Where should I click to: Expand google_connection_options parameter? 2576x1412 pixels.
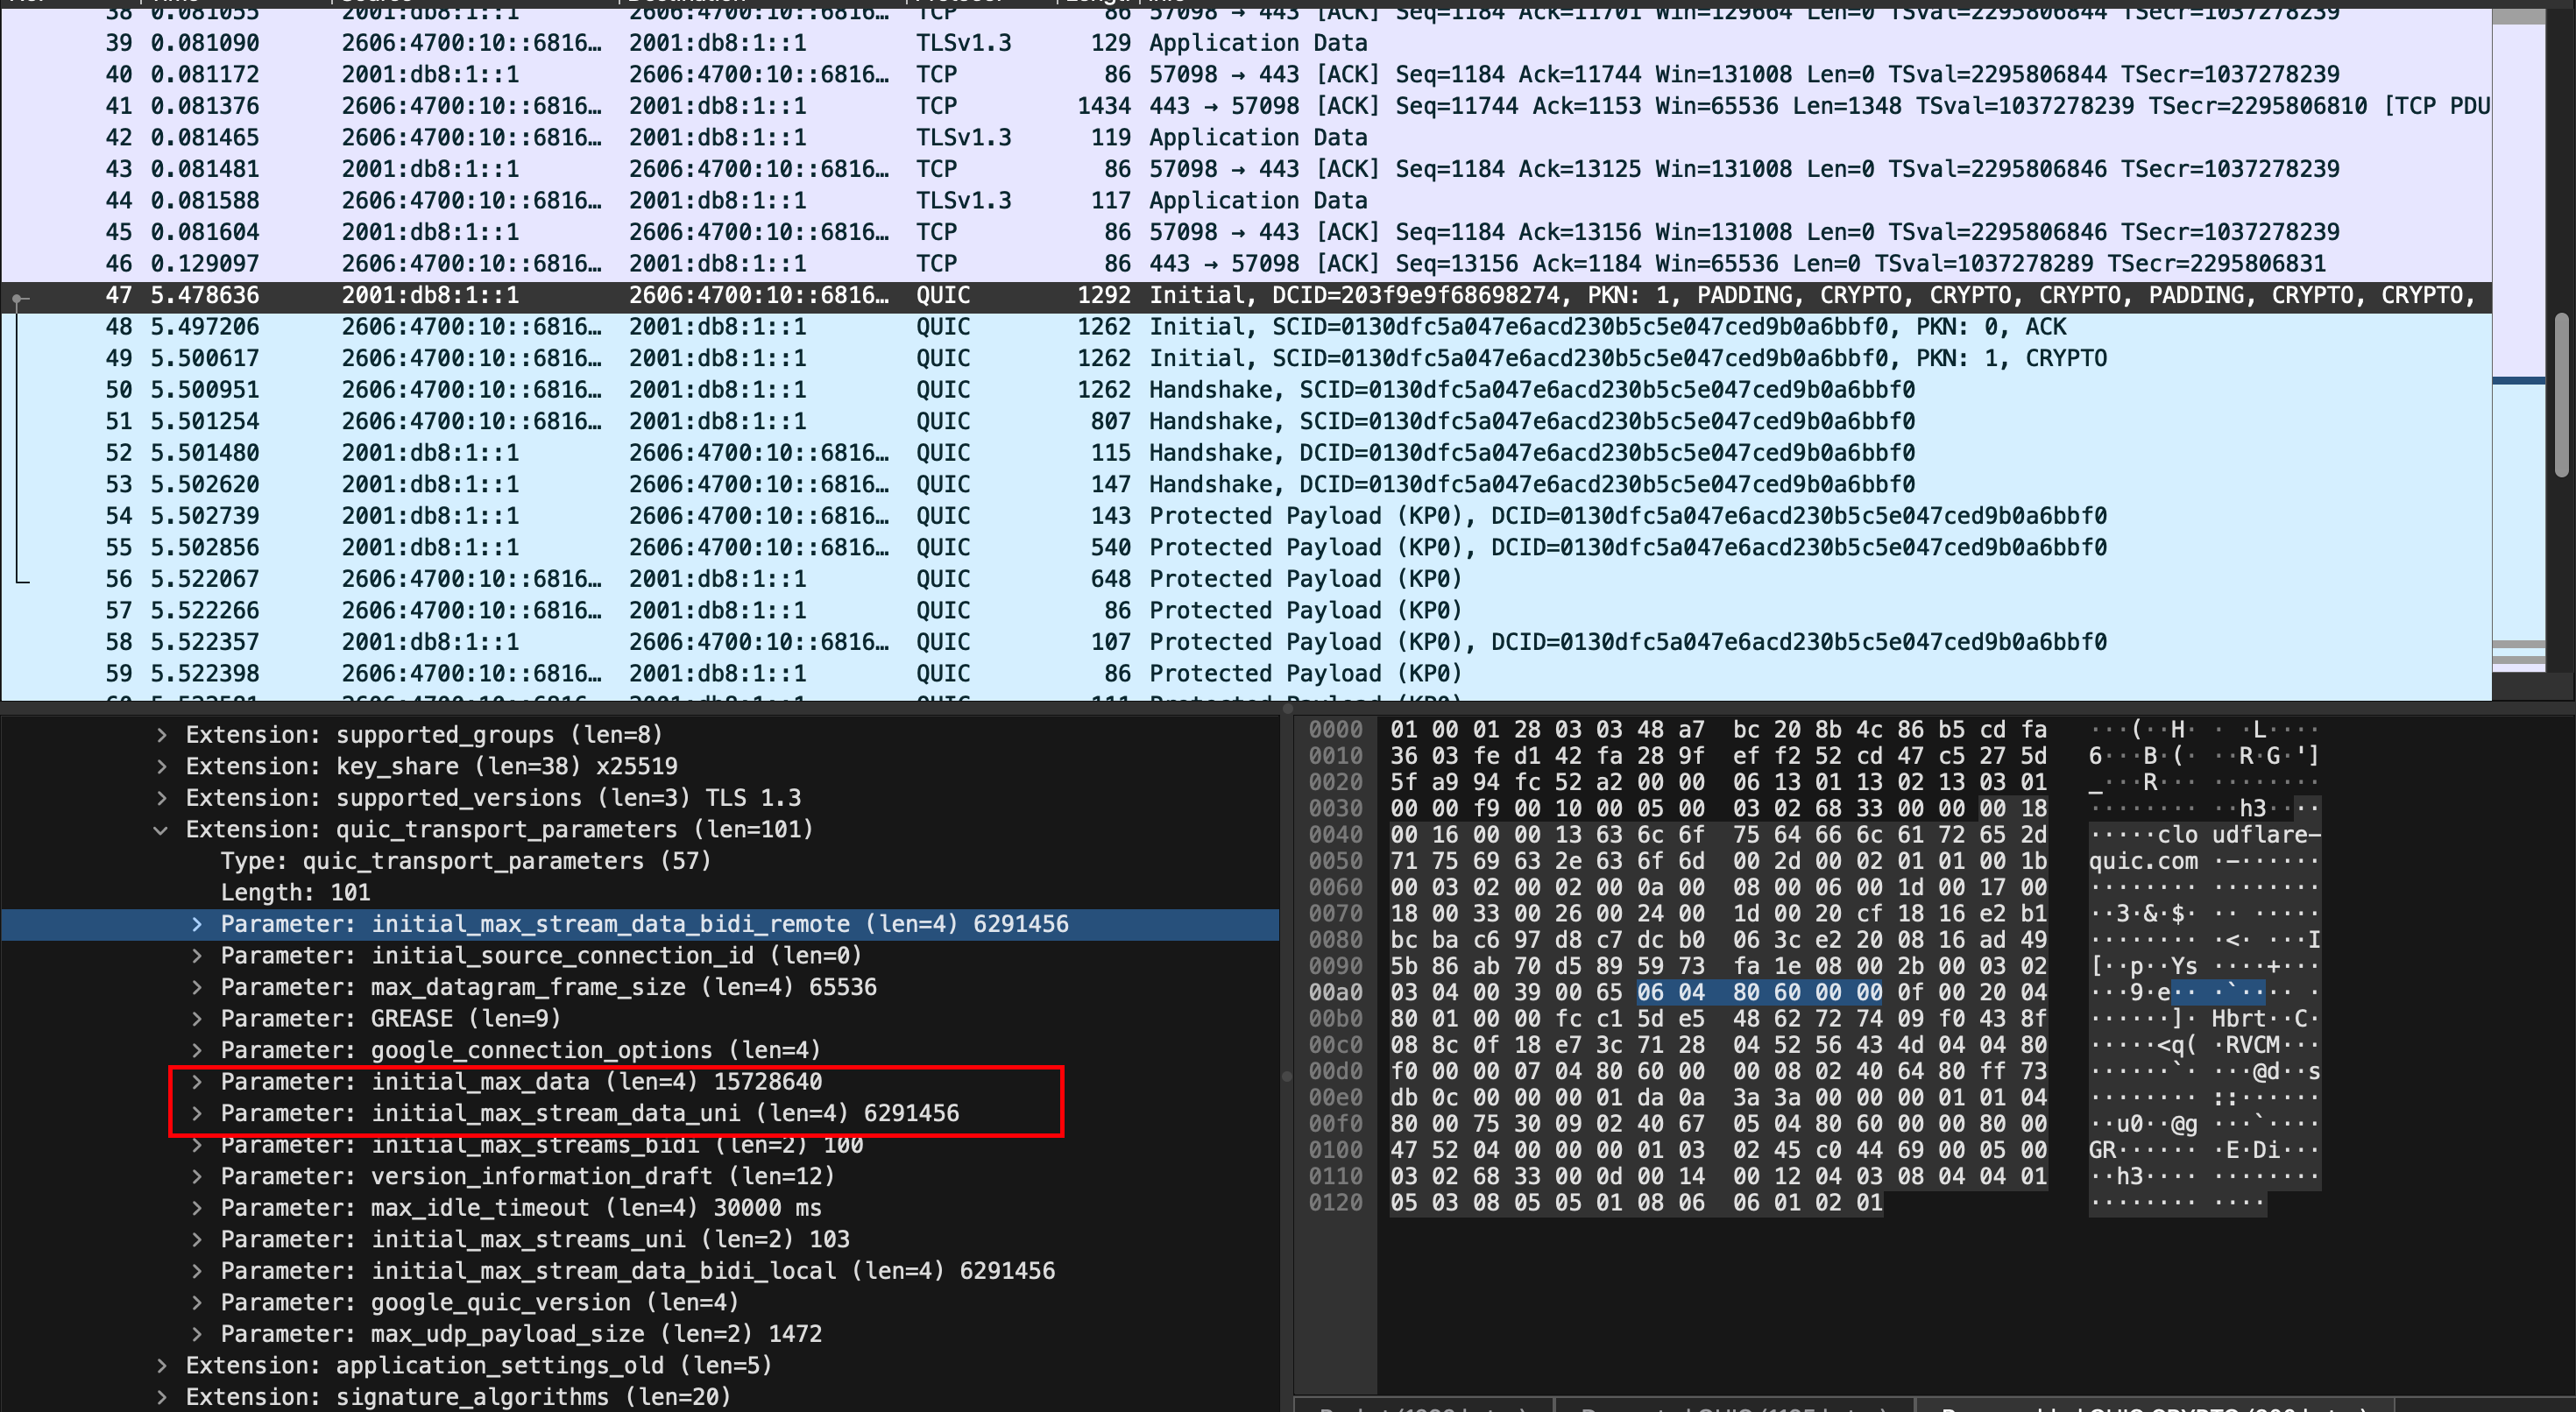click(x=197, y=1050)
